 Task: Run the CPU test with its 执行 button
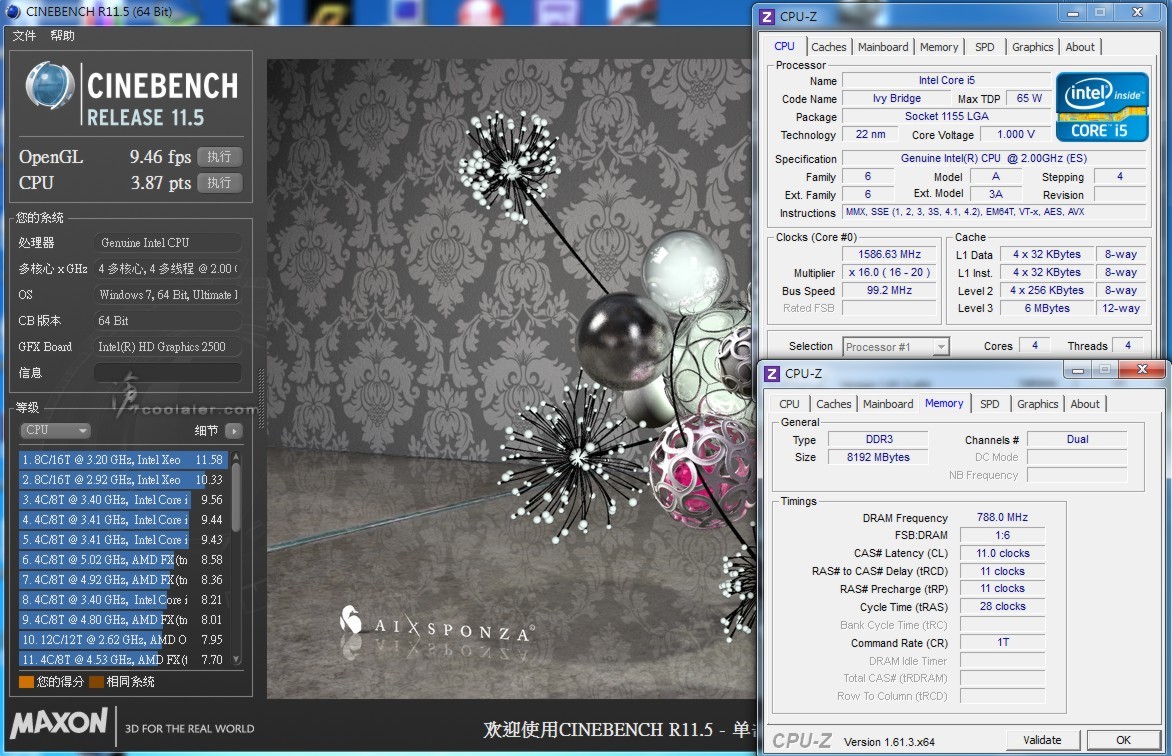pos(220,182)
